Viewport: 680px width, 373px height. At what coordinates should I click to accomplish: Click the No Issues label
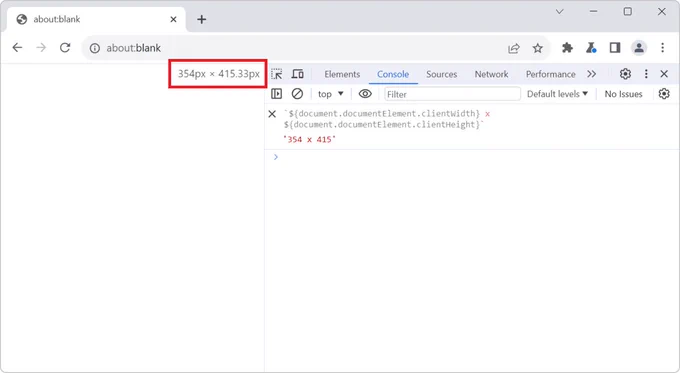point(623,94)
